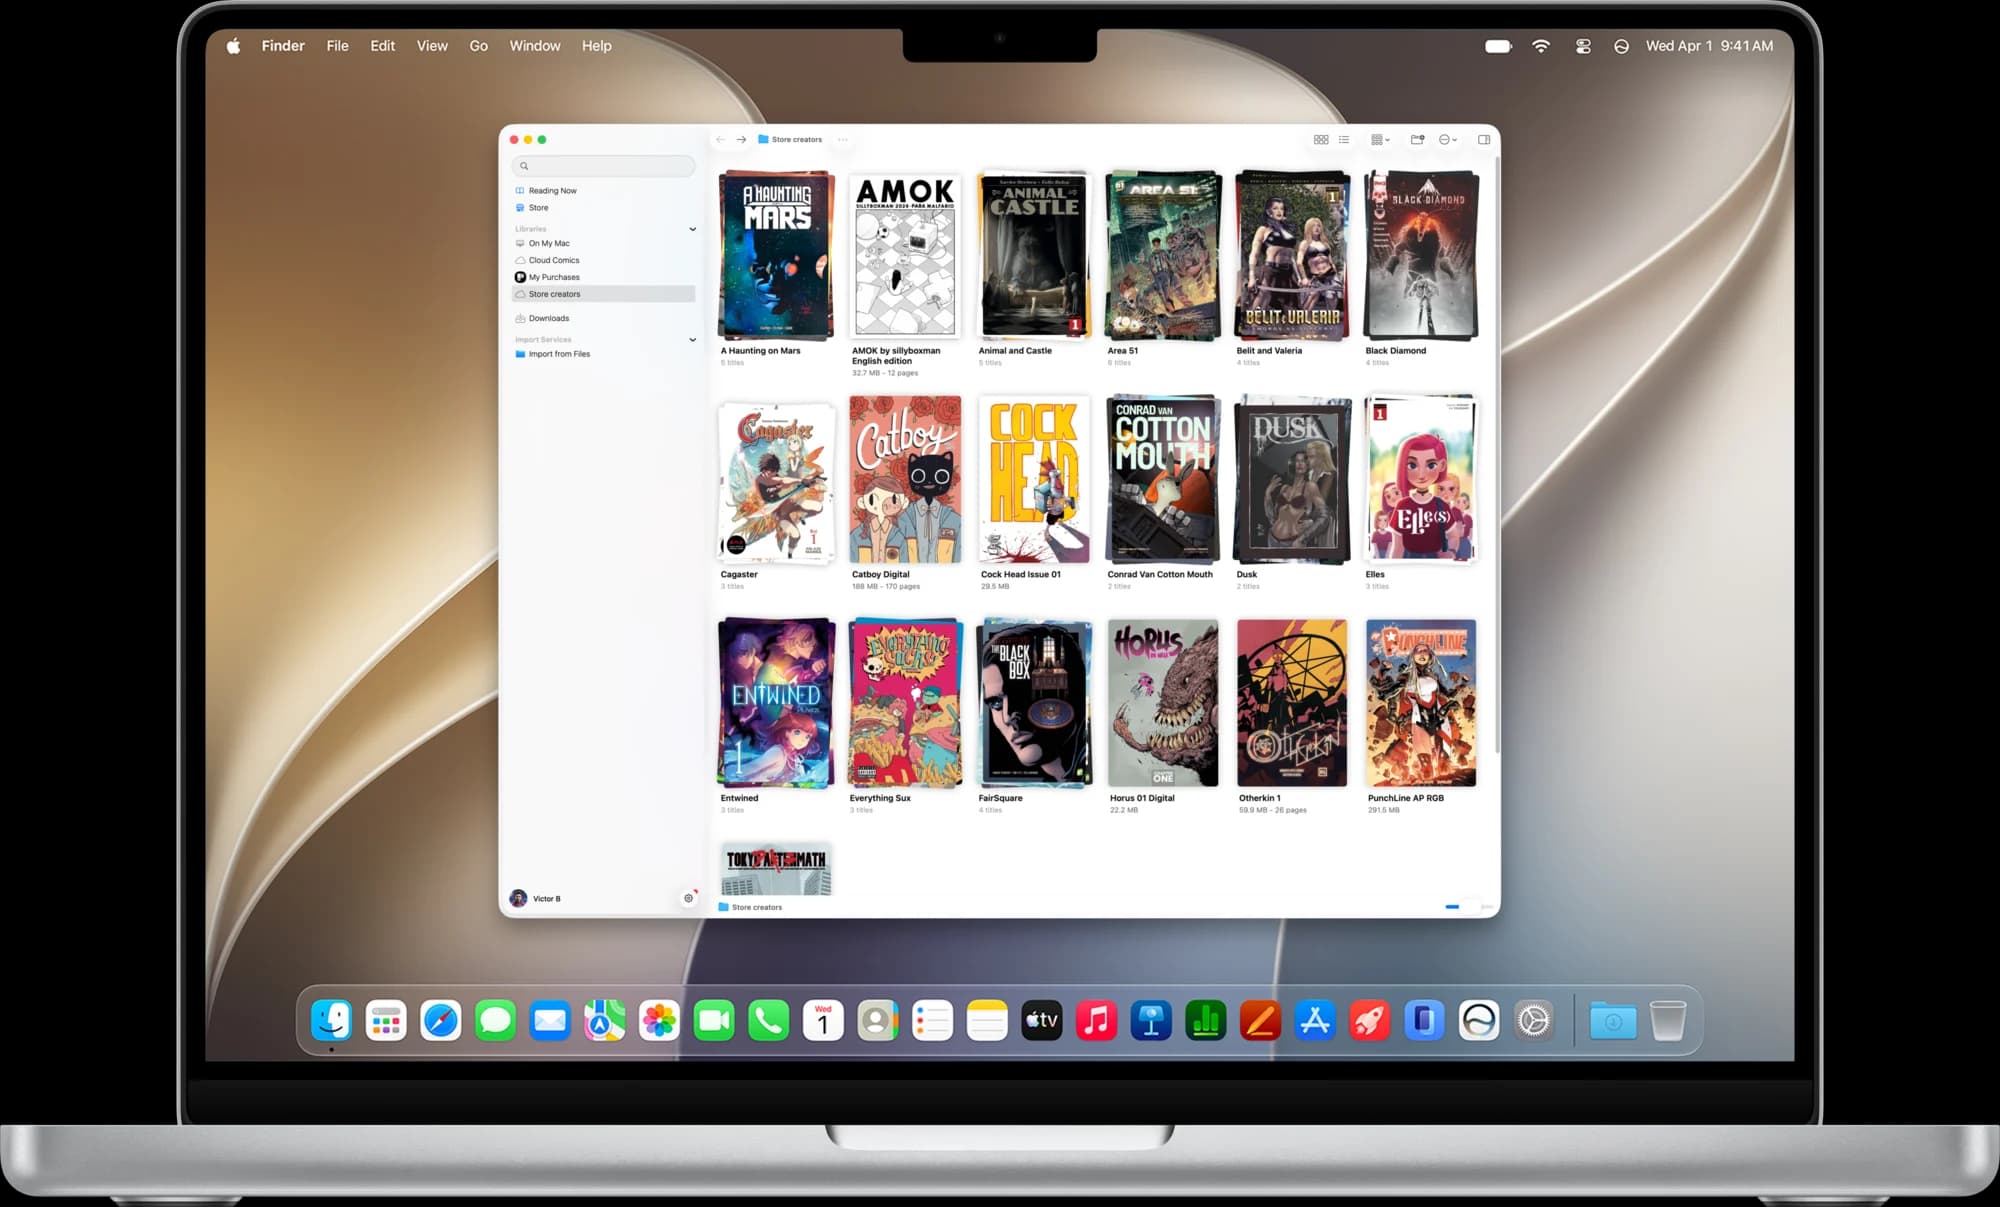Open Reading Now in the sidebar
The width and height of the screenshot is (2000, 1207).
pyautogui.click(x=603, y=190)
